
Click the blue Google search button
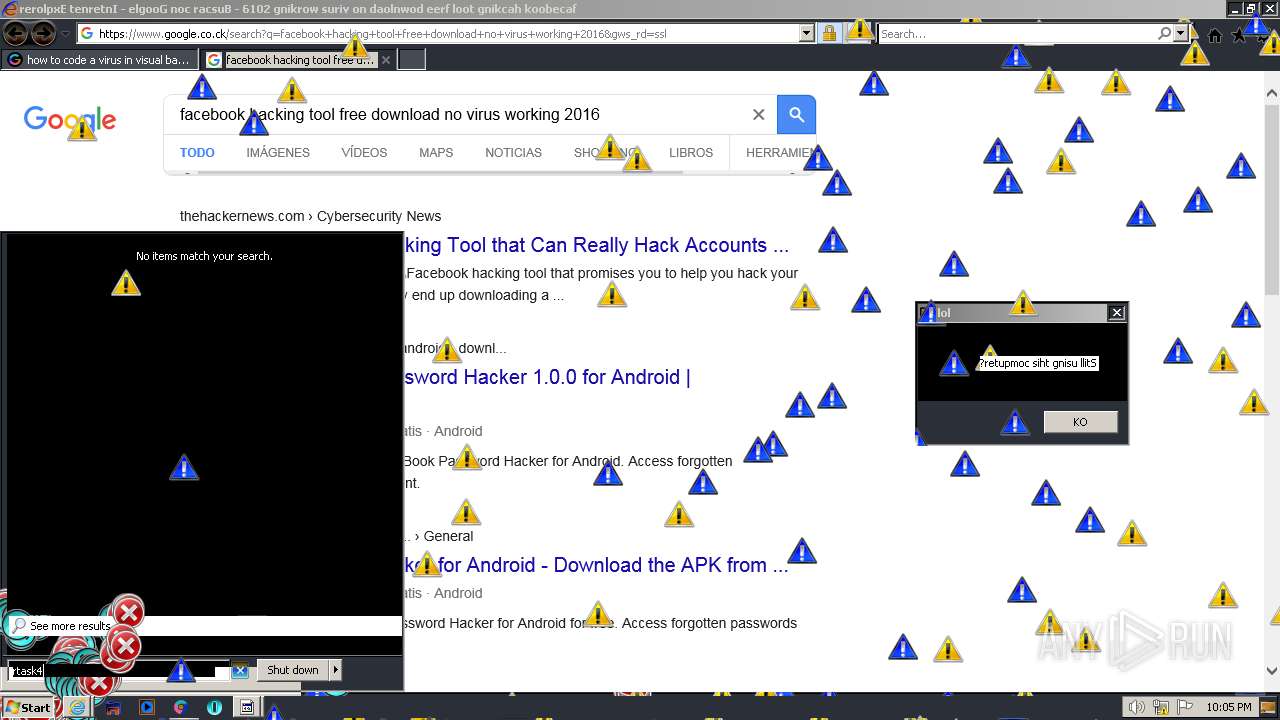click(797, 114)
